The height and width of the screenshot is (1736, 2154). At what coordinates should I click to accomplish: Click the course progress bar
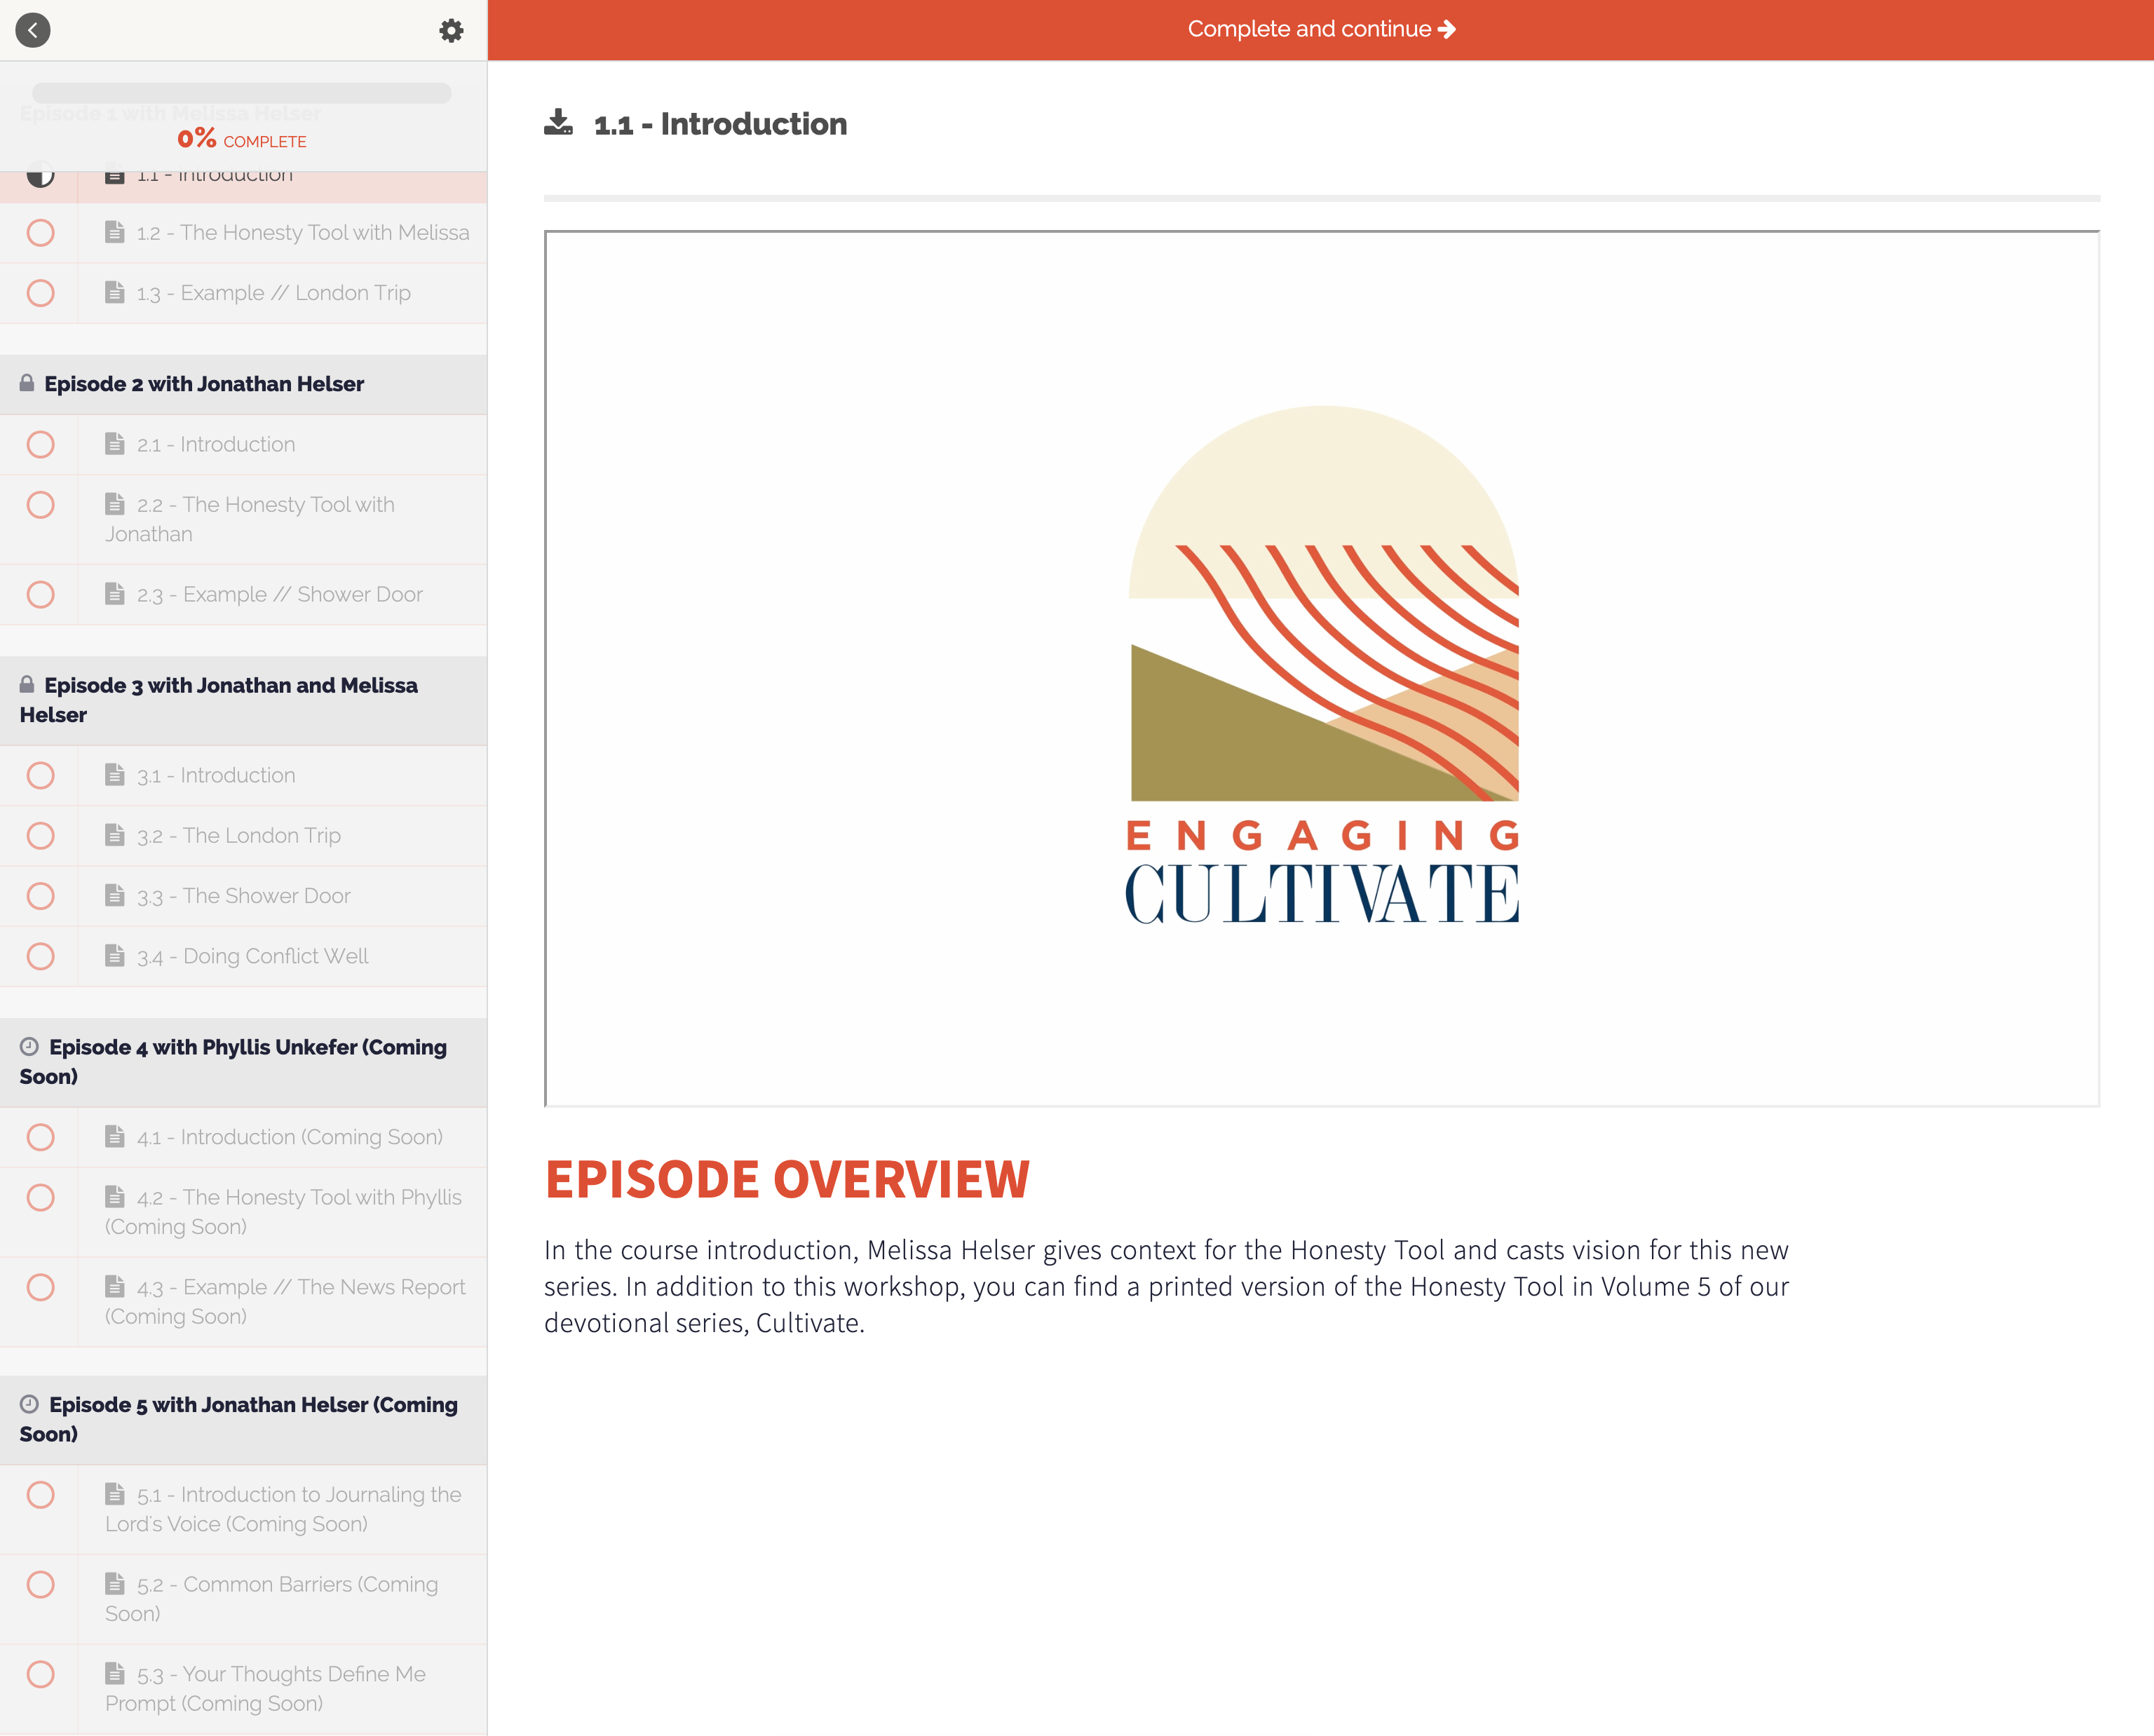241,93
